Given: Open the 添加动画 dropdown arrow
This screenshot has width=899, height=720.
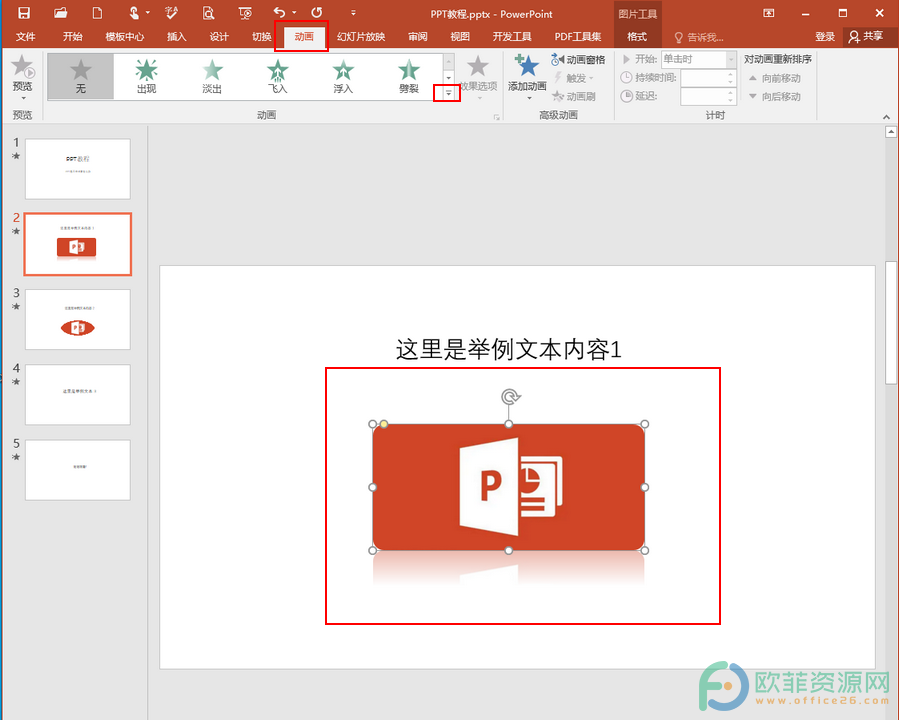Looking at the screenshot, I should tap(527, 98).
